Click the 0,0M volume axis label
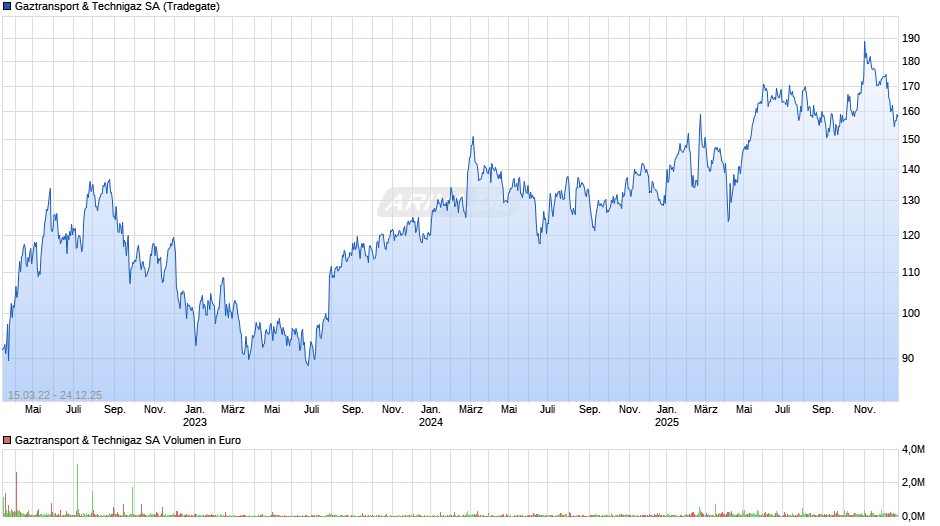This screenshot has height=526, width=940. click(x=913, y=516)
